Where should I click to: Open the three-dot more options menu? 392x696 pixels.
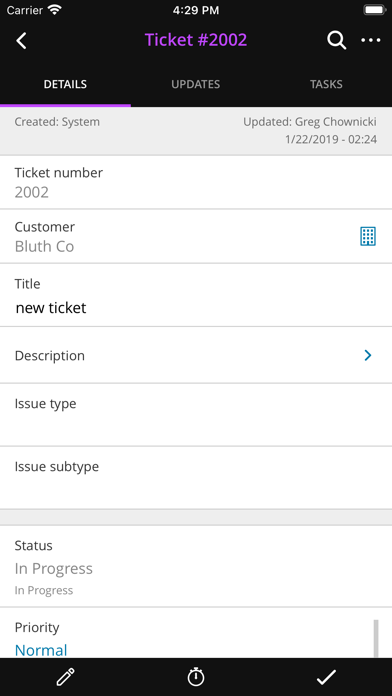pos(371,40)
